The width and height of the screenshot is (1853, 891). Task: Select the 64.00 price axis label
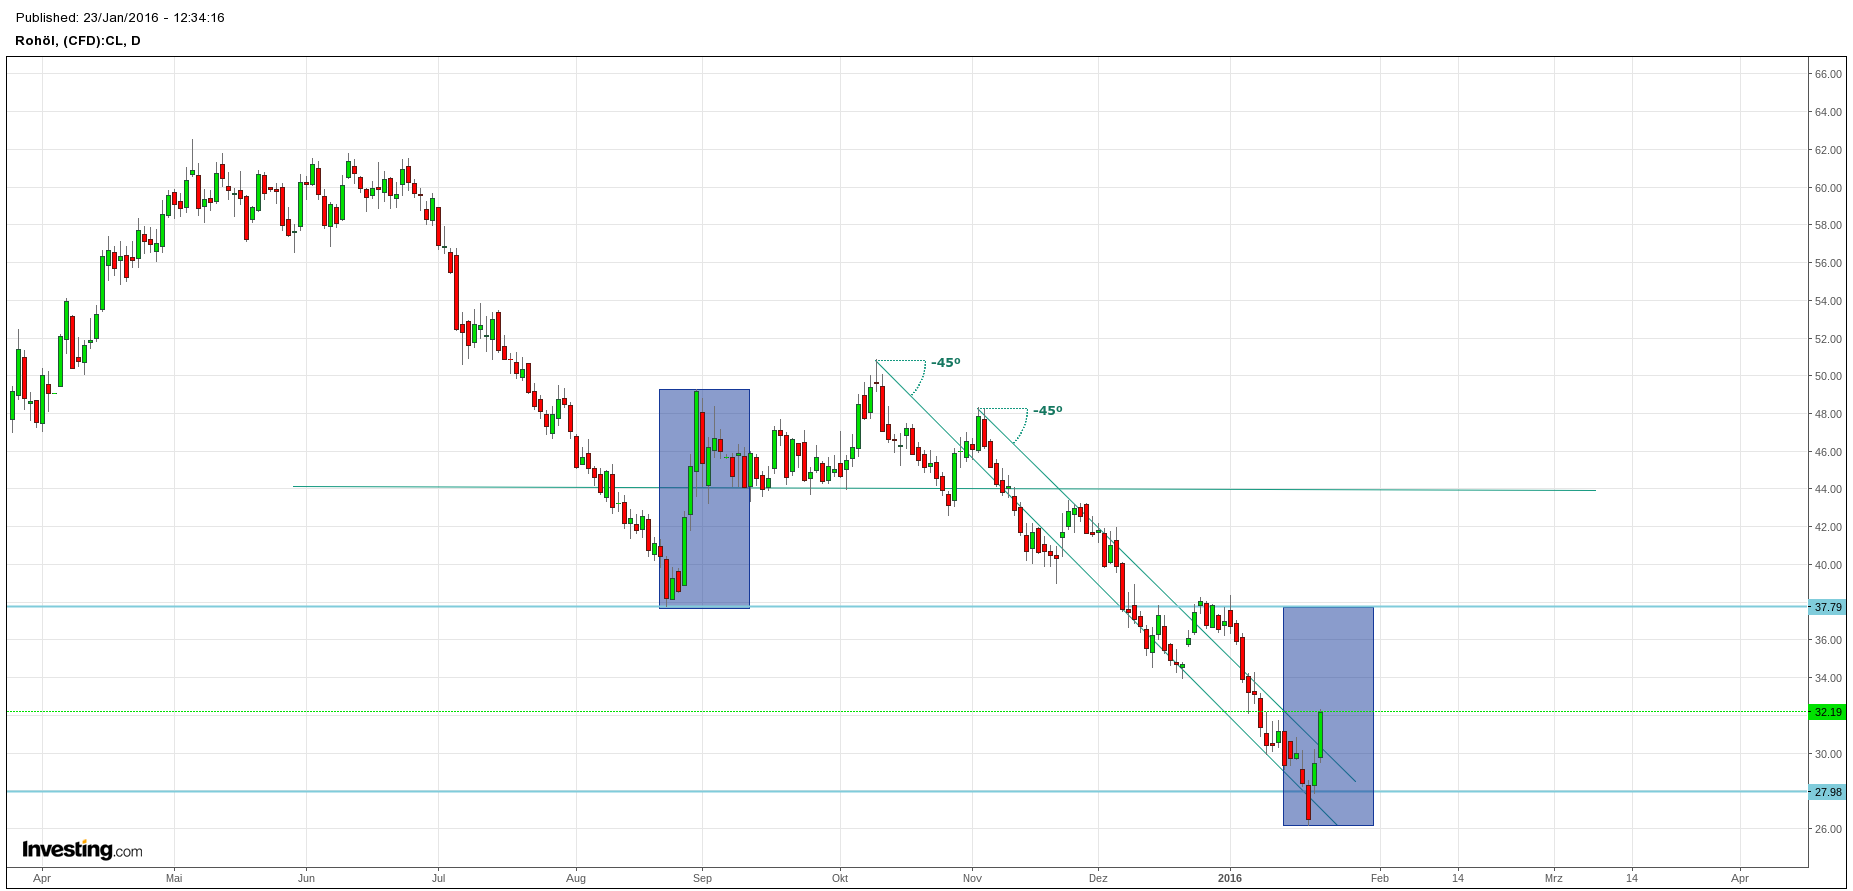[1828, 112]
